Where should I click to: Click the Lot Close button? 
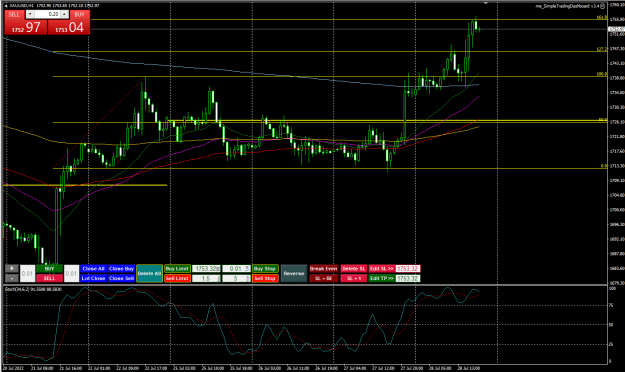(x=93, y=278)
